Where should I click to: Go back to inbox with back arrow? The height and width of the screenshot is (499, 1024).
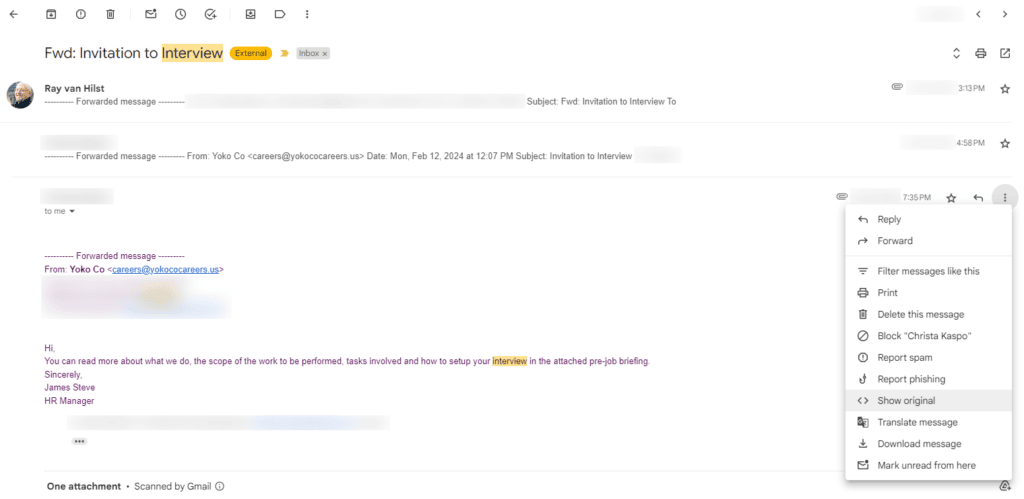(14, 15)
